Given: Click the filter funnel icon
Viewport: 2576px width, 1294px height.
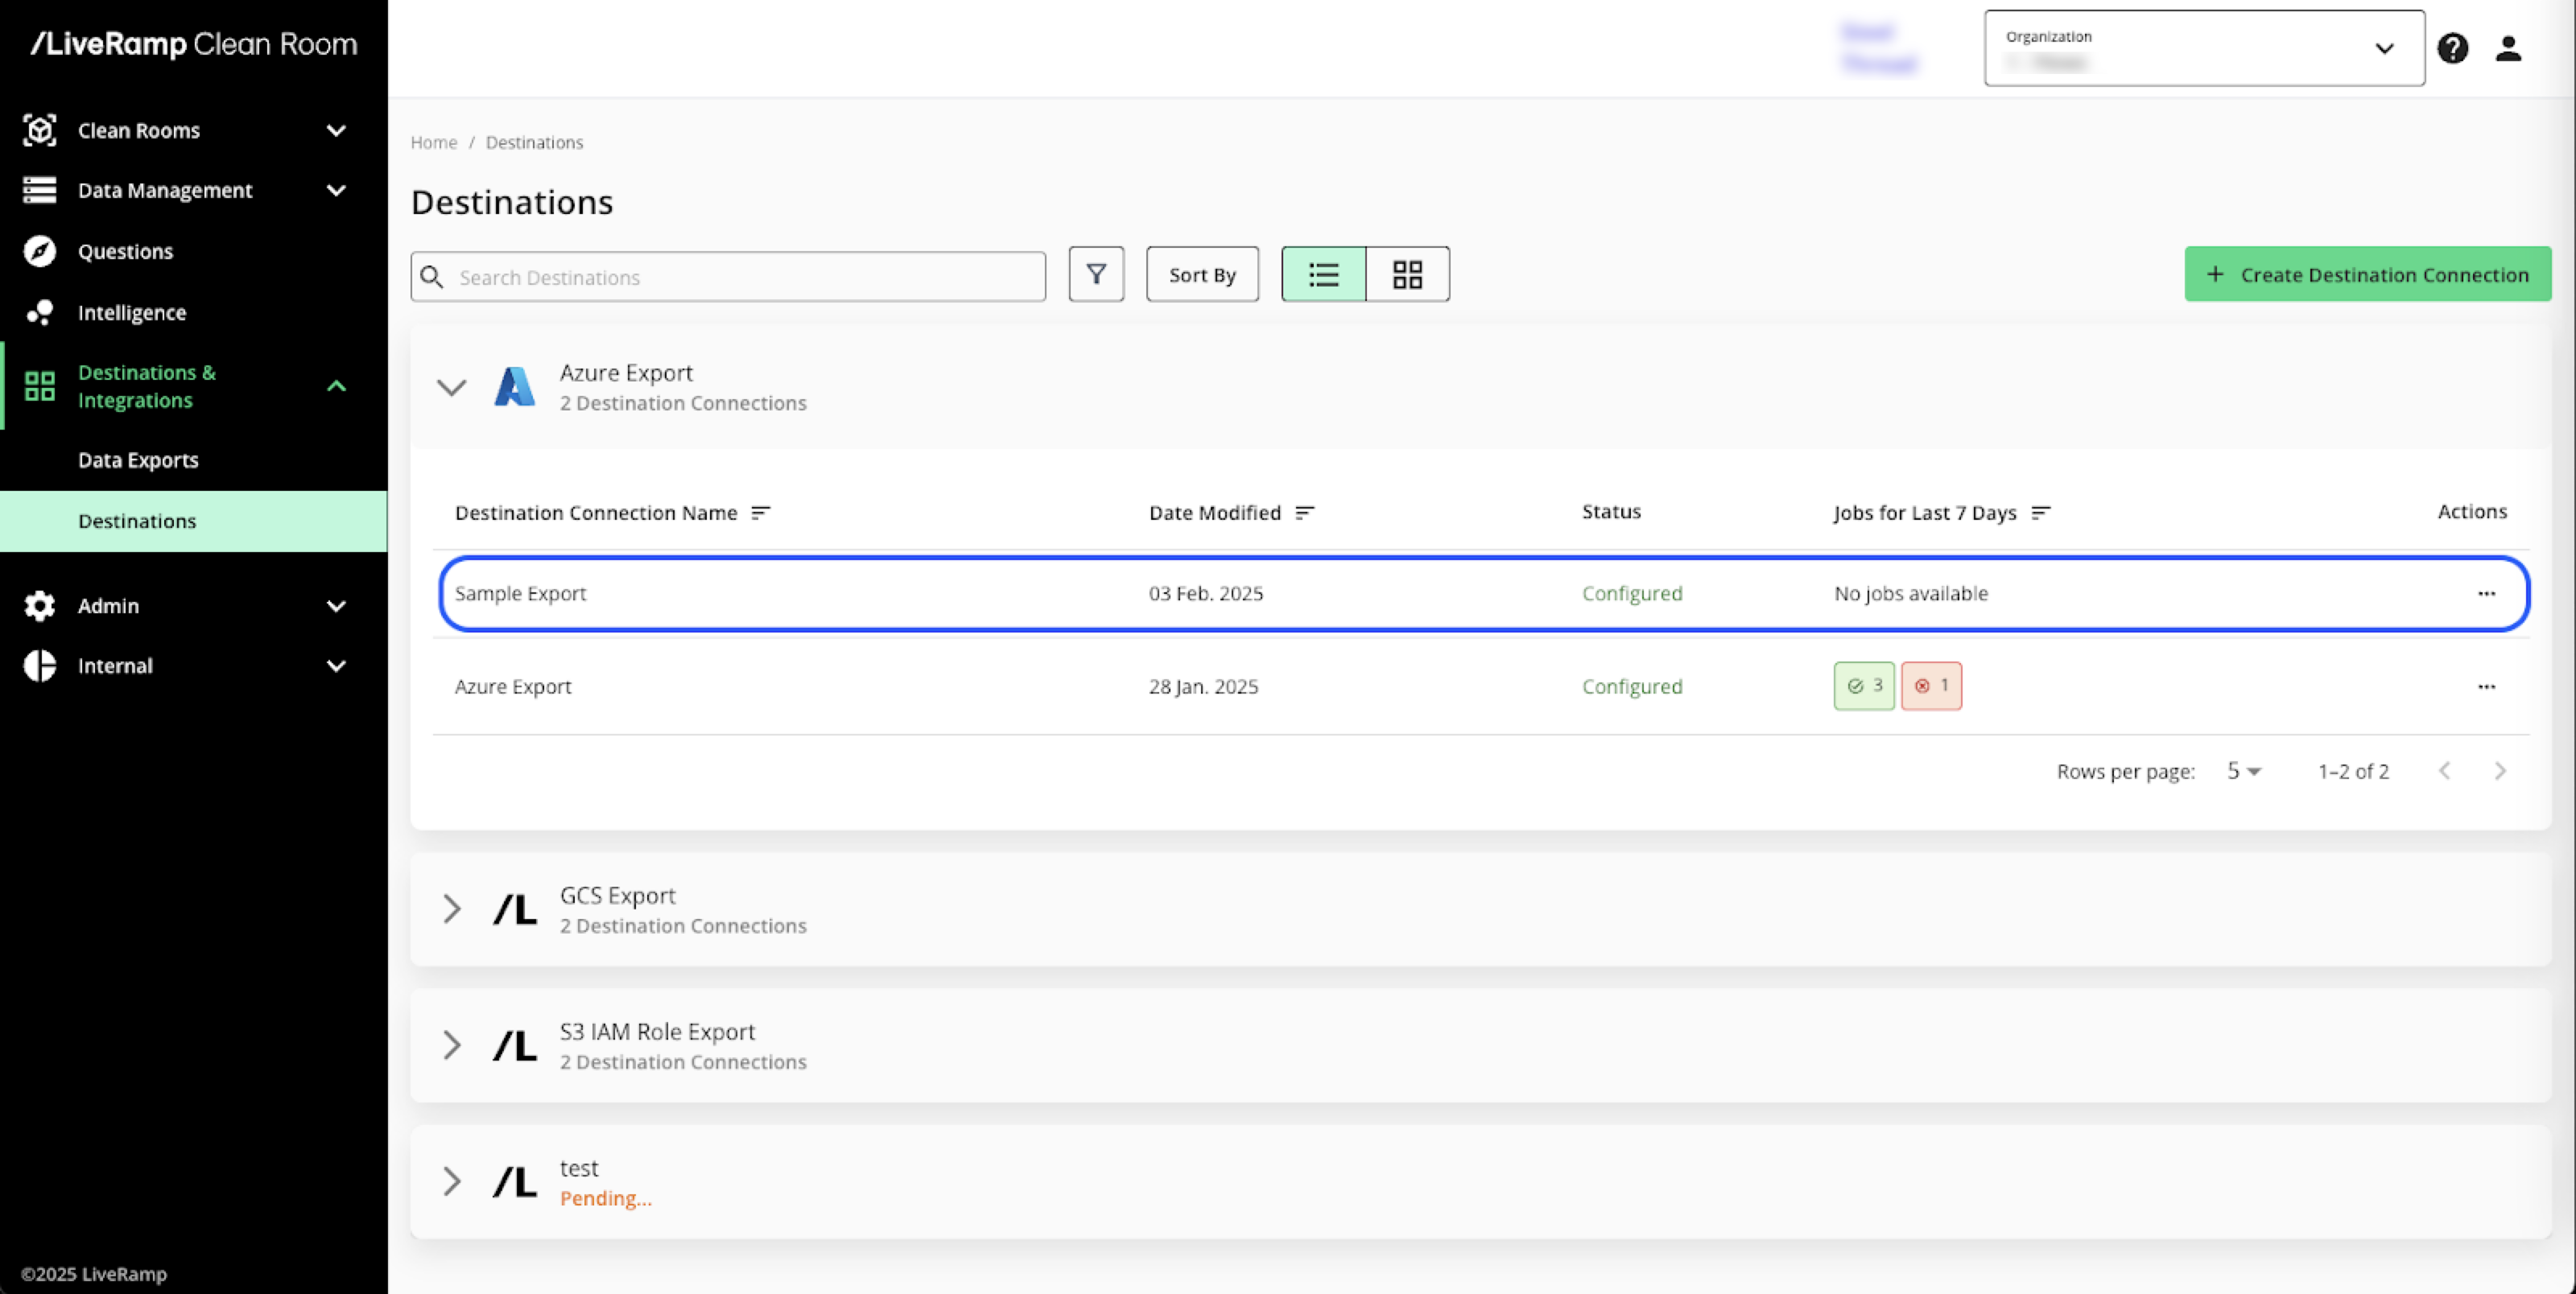Looking at the screenshot, I should 1096,274.
